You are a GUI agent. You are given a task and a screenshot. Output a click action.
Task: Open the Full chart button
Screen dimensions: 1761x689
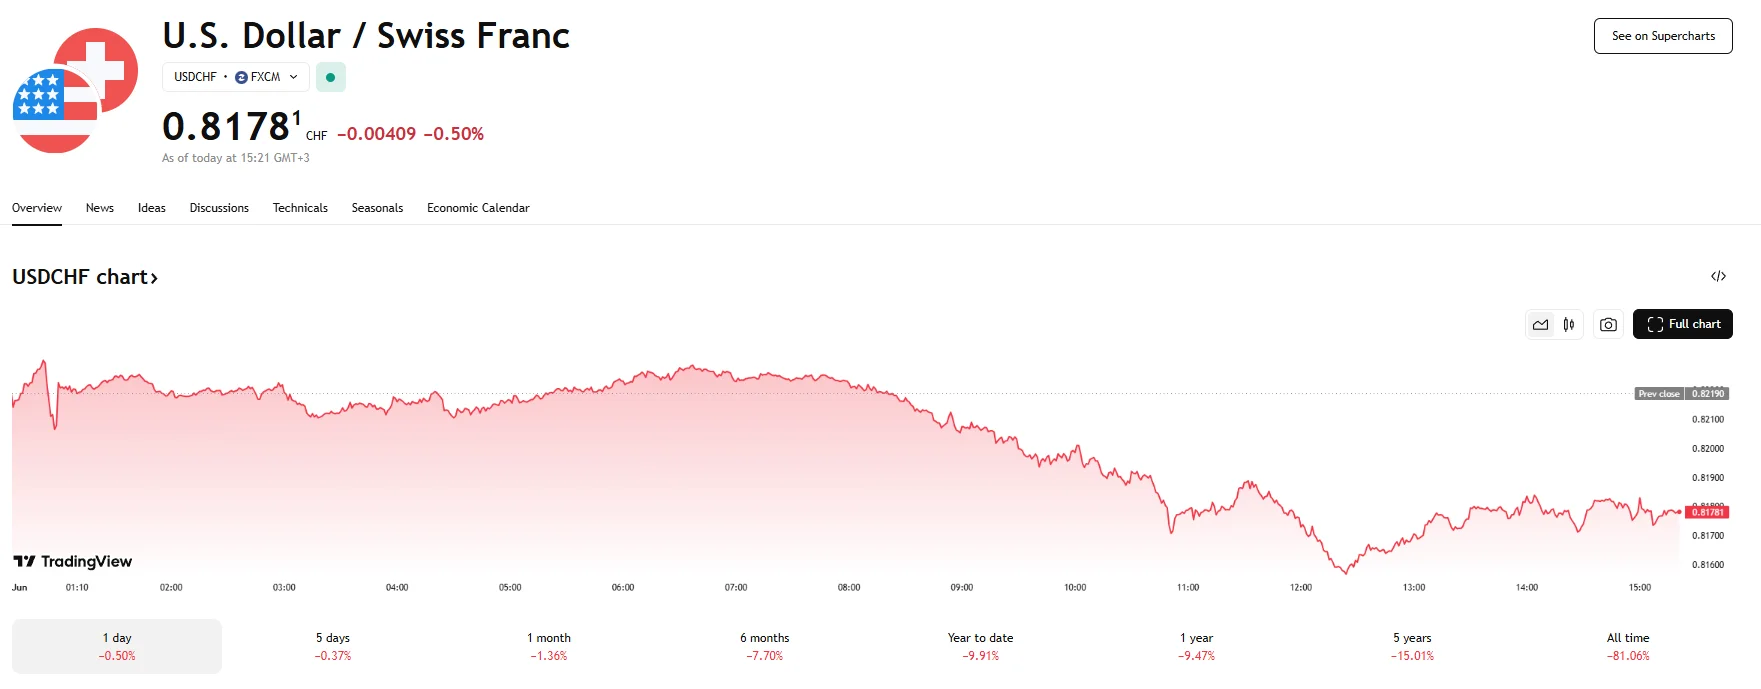(x=1682, y=324)
